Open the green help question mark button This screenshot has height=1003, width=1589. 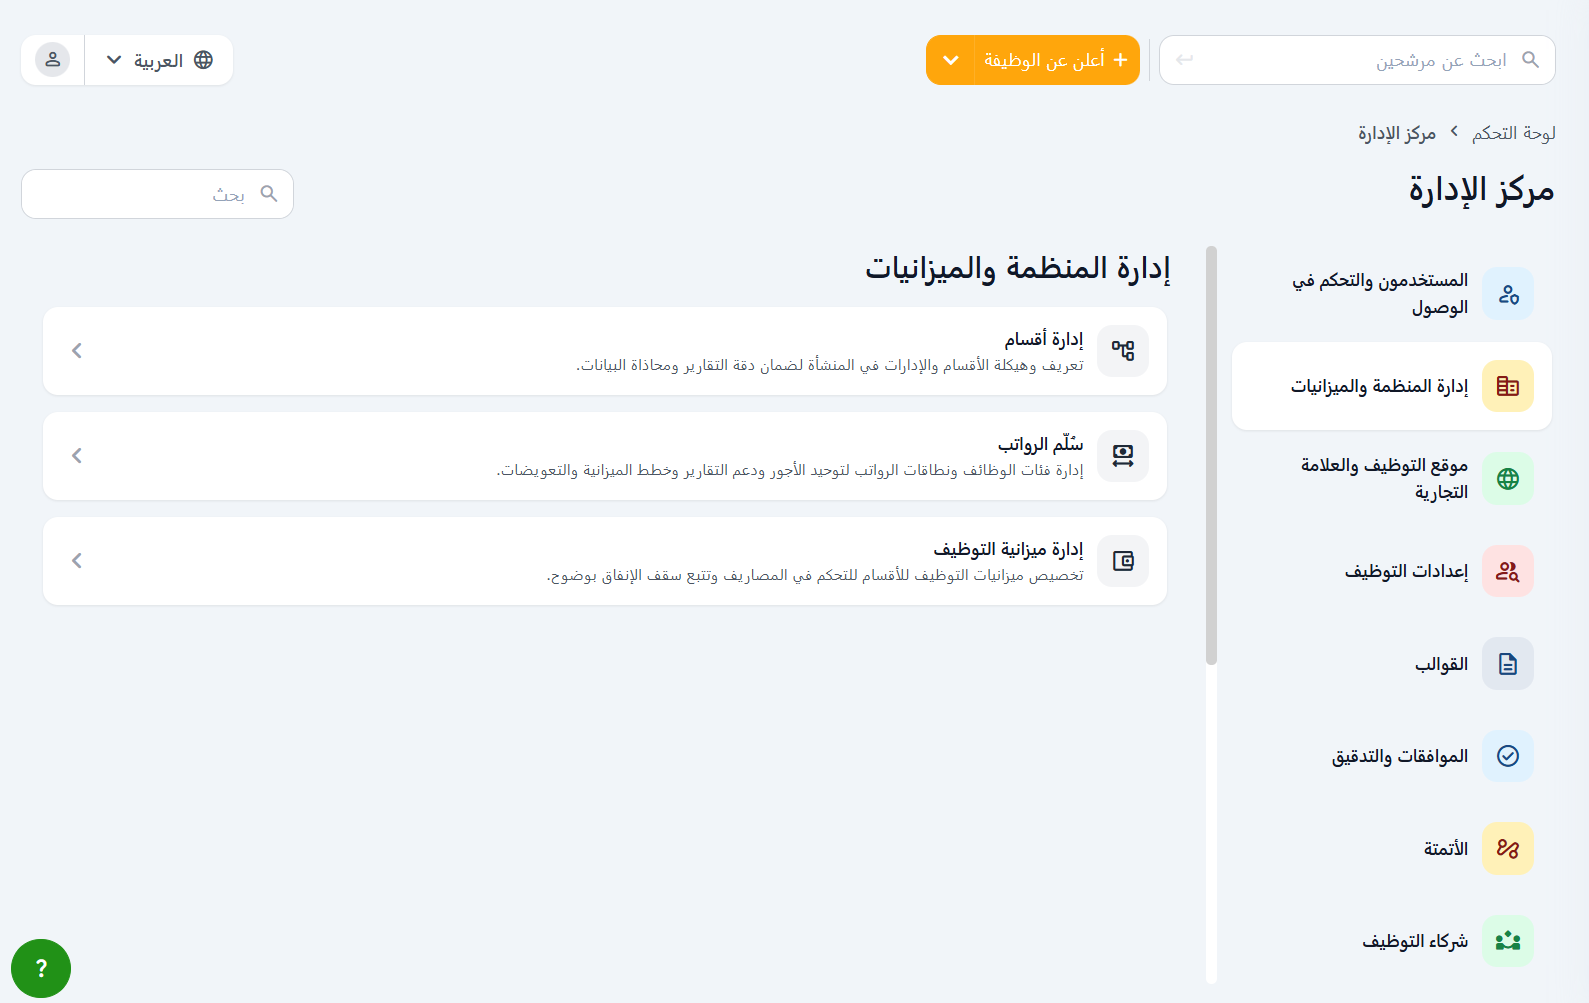41,968
